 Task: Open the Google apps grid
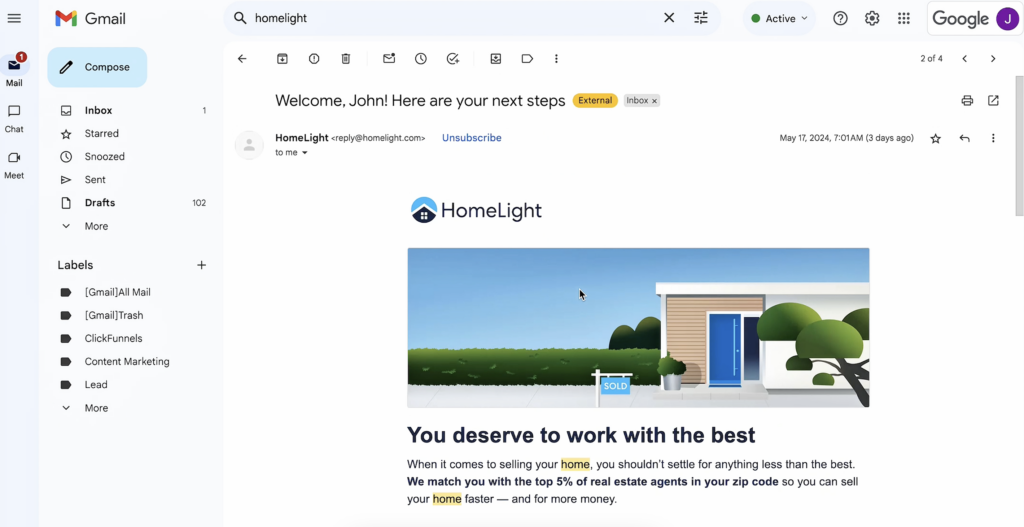pyautogui.click(x=904, y=18)
